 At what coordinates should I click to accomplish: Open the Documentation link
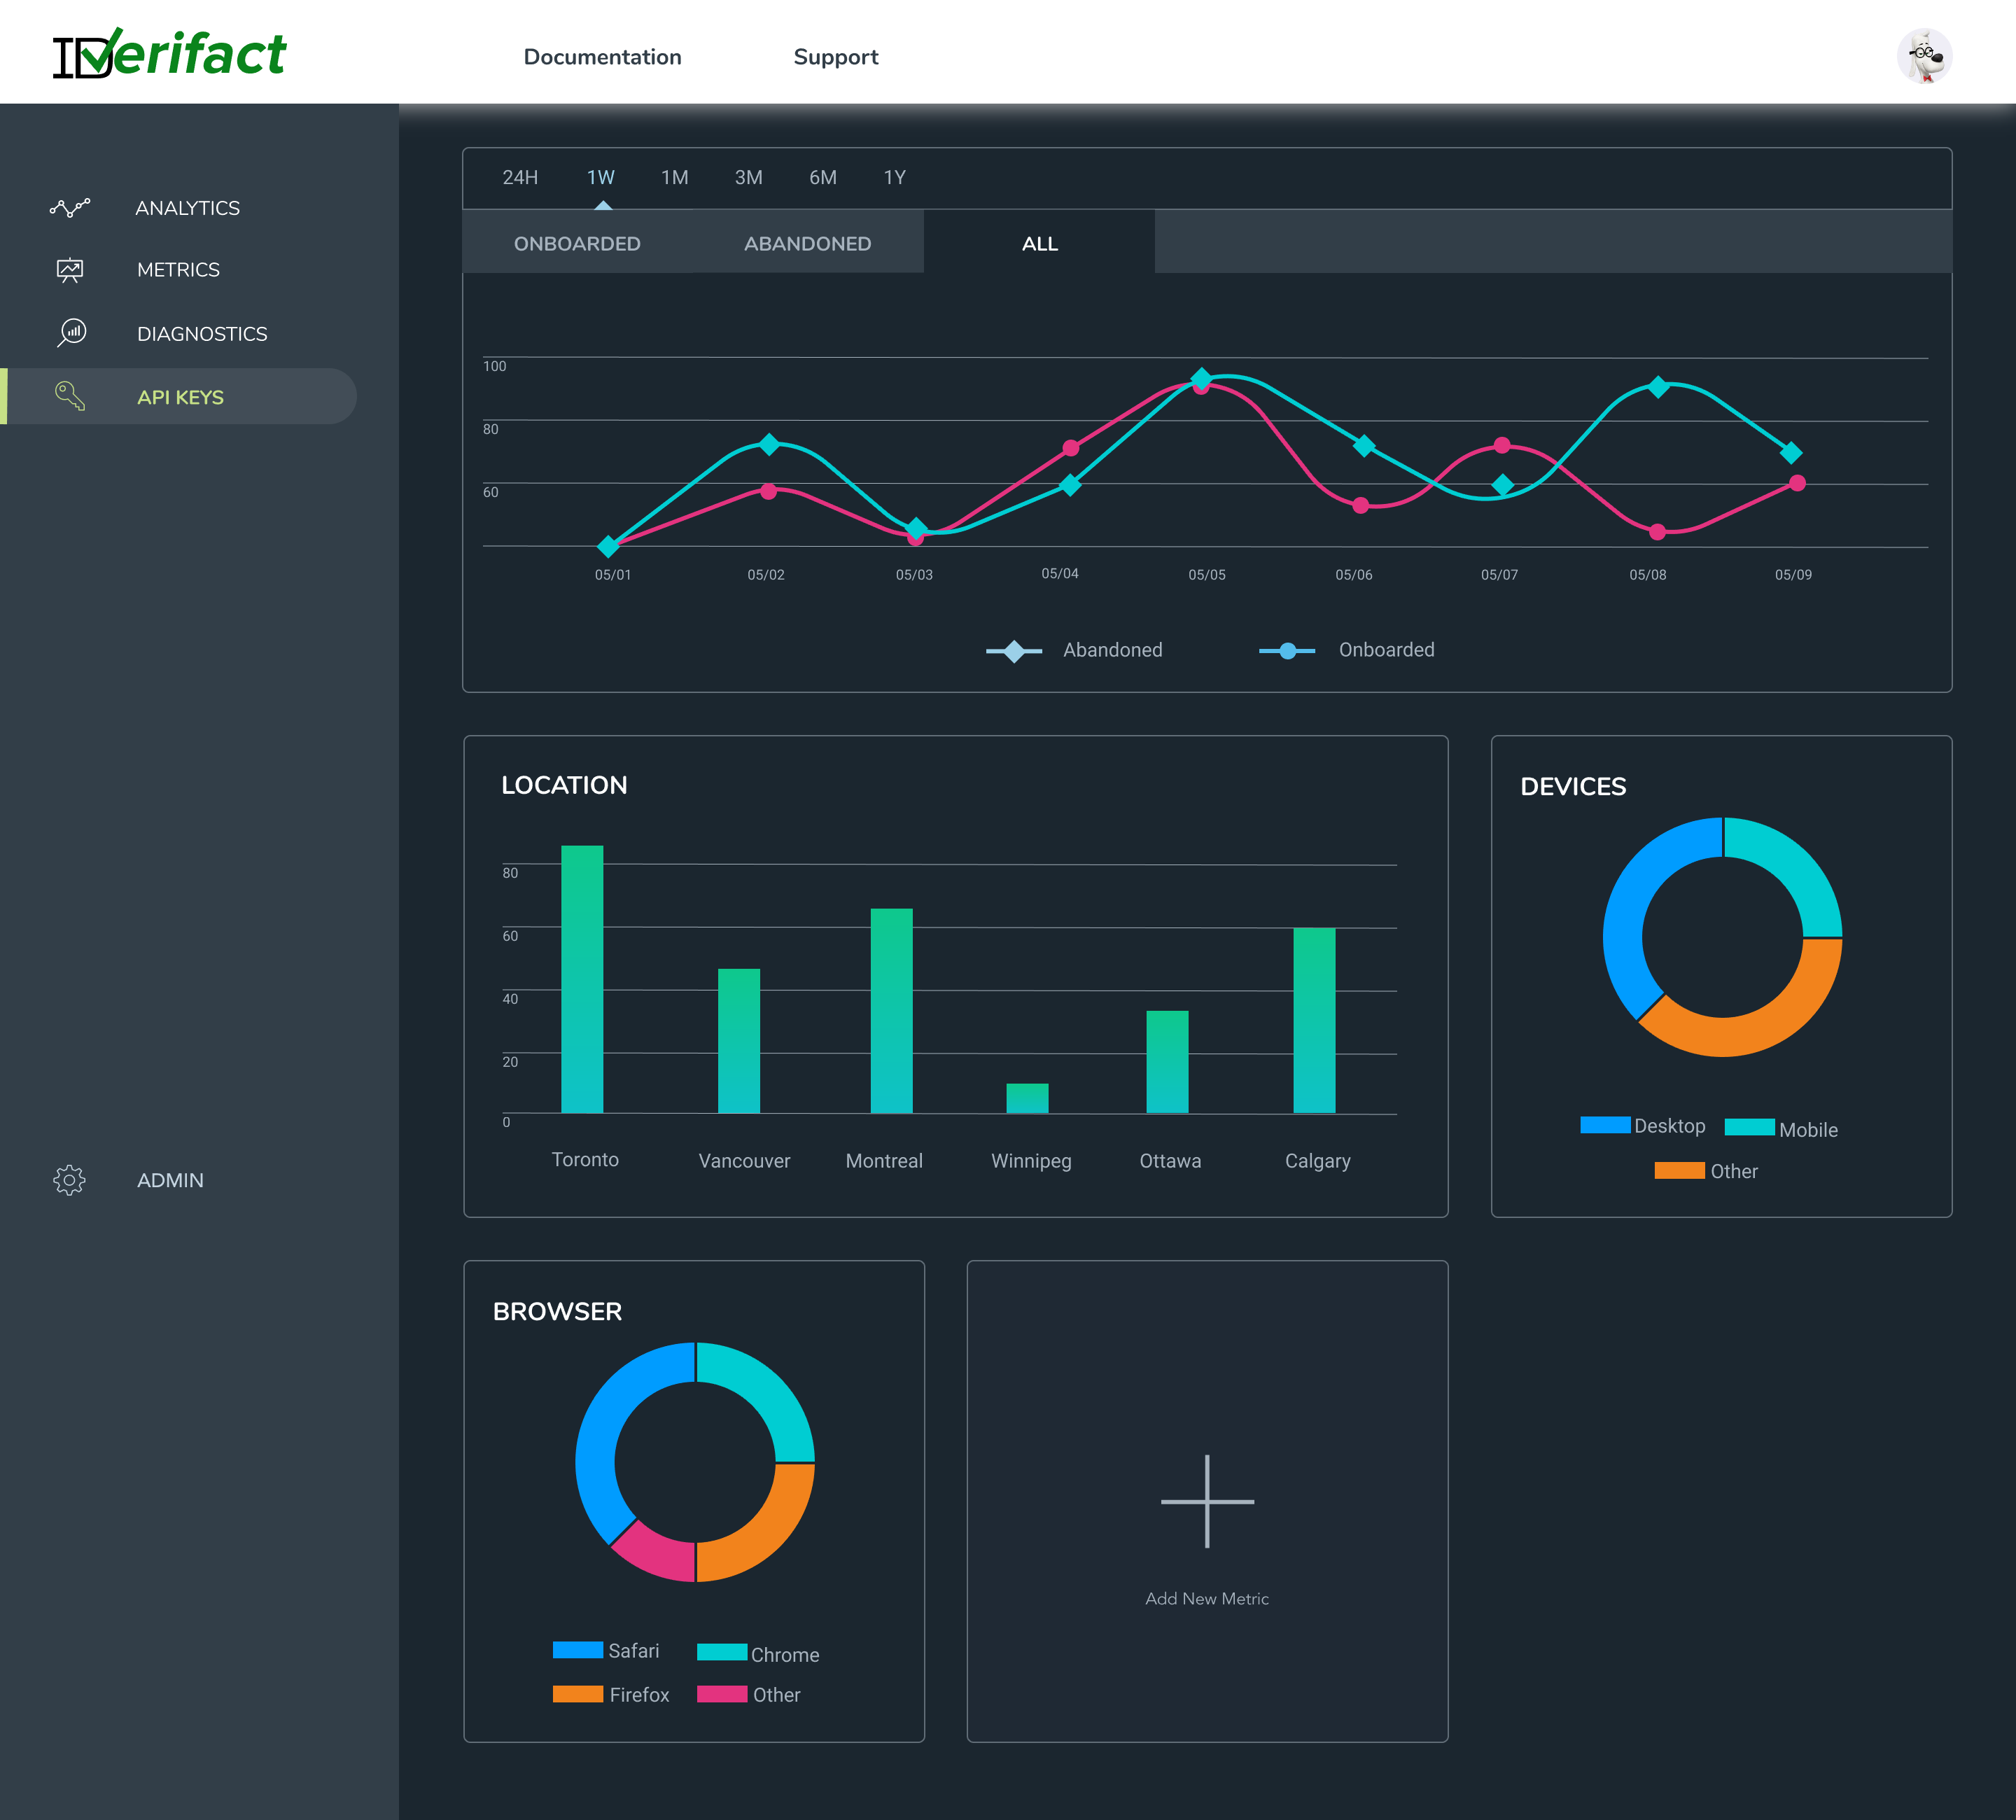(x=602, y=57)
